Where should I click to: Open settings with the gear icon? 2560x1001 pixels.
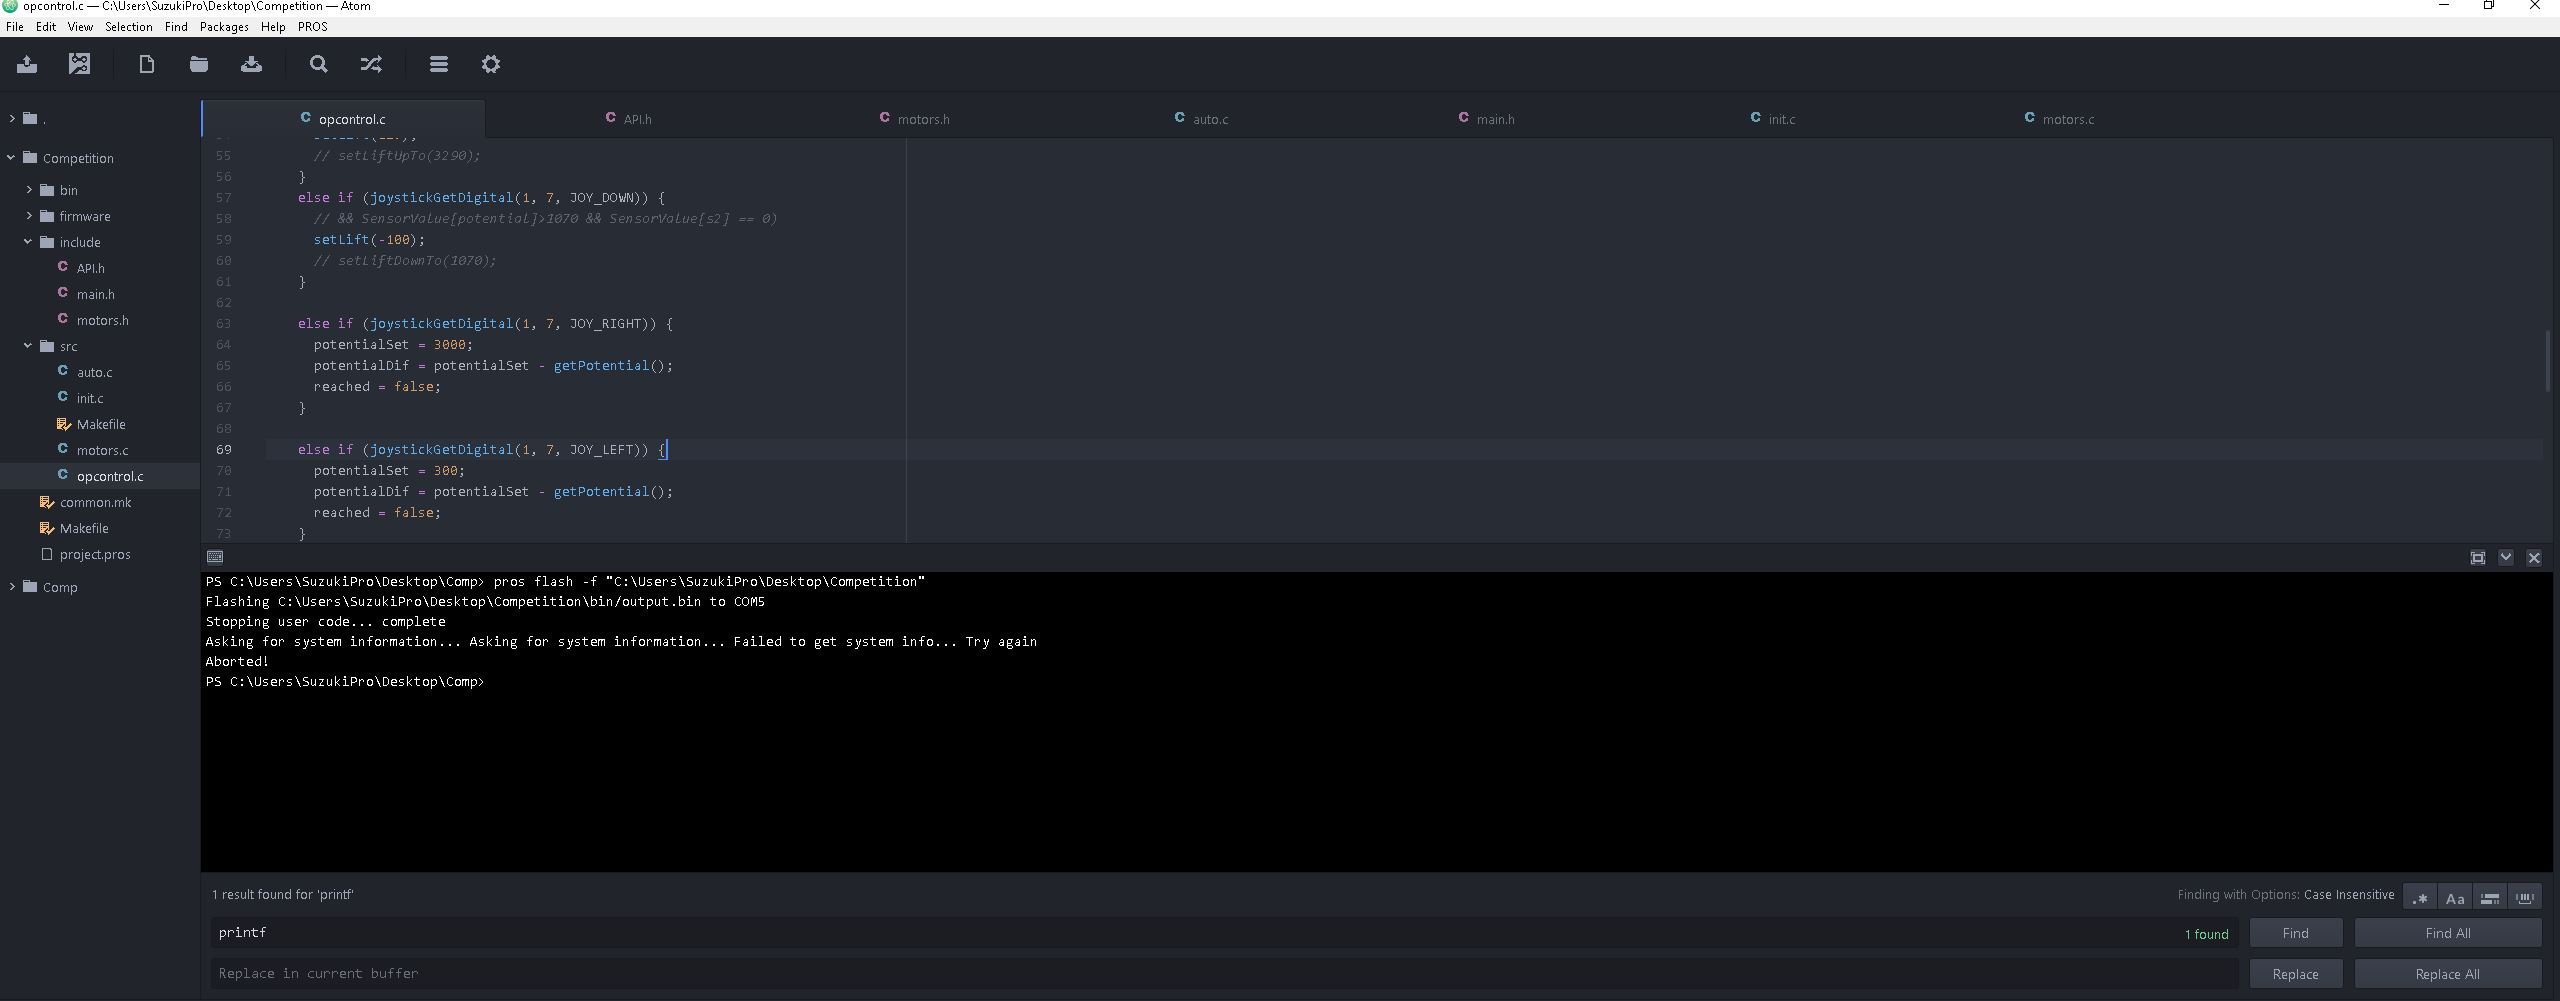[x=491, y=65]
